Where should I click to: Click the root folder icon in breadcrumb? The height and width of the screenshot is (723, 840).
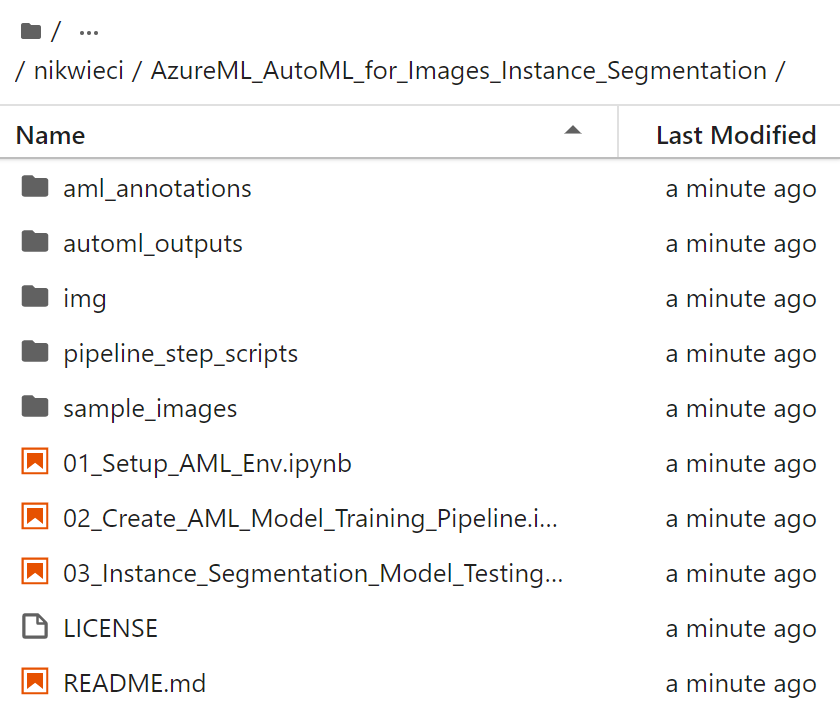[31, 32]
